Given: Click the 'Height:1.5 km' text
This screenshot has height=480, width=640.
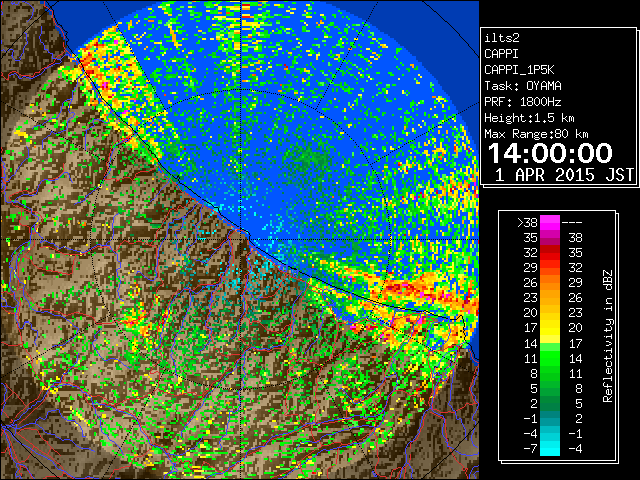Looking at the screenshot, I should point(529,118).
